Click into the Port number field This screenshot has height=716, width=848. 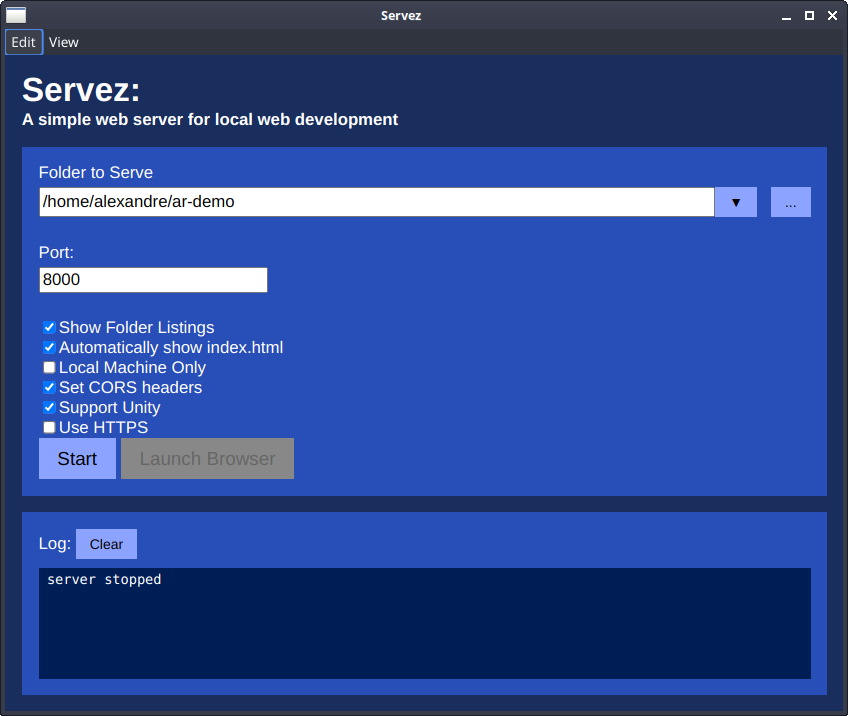(x=153, y=280)
